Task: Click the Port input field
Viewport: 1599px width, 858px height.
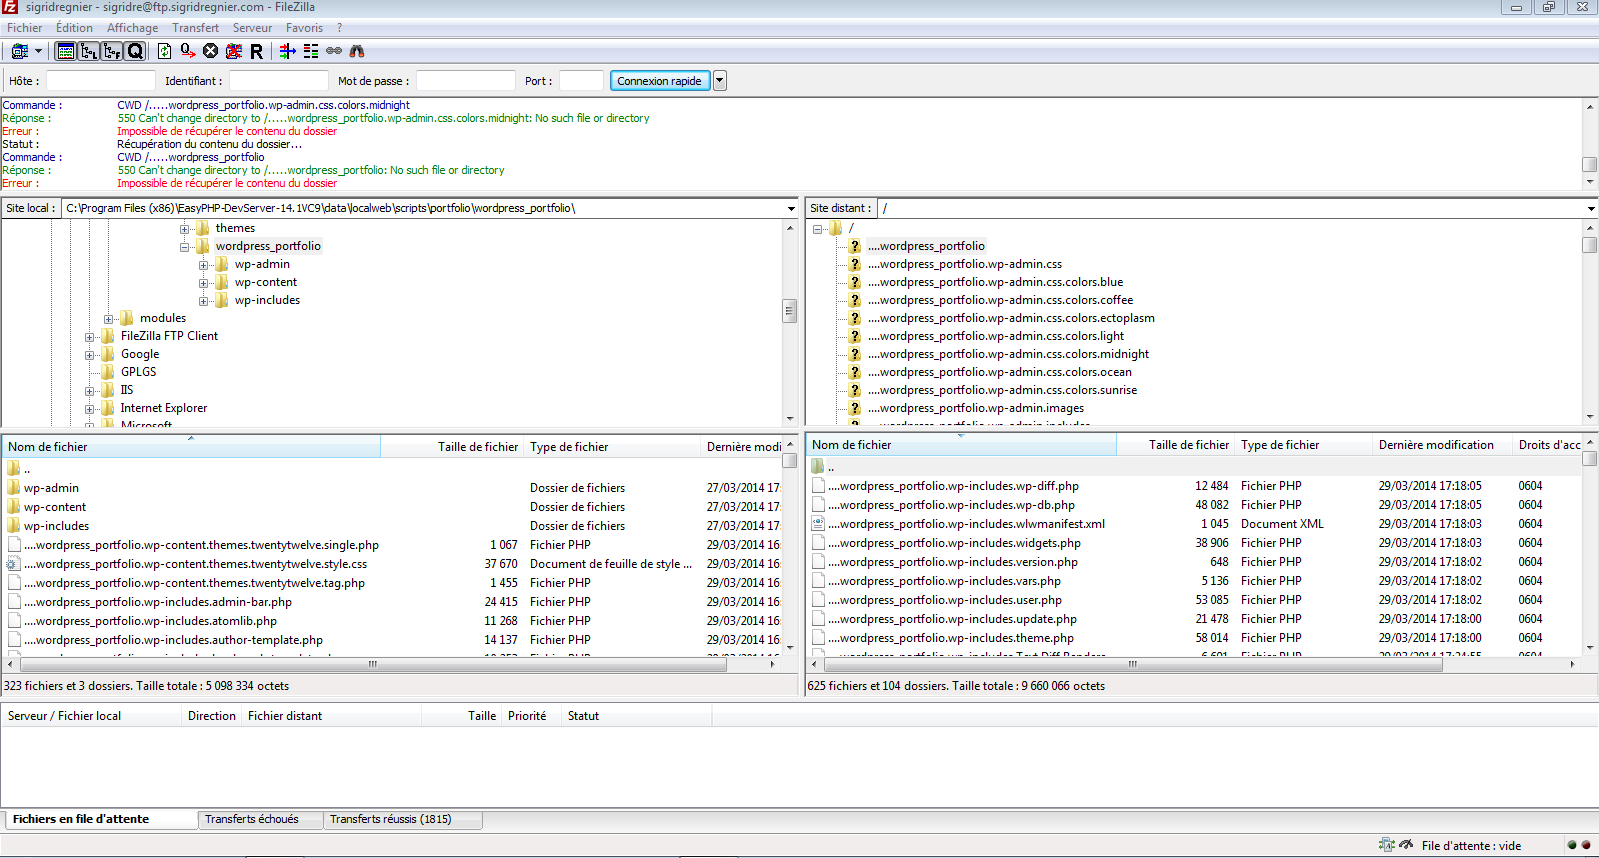Action: (x=581, y=81)
